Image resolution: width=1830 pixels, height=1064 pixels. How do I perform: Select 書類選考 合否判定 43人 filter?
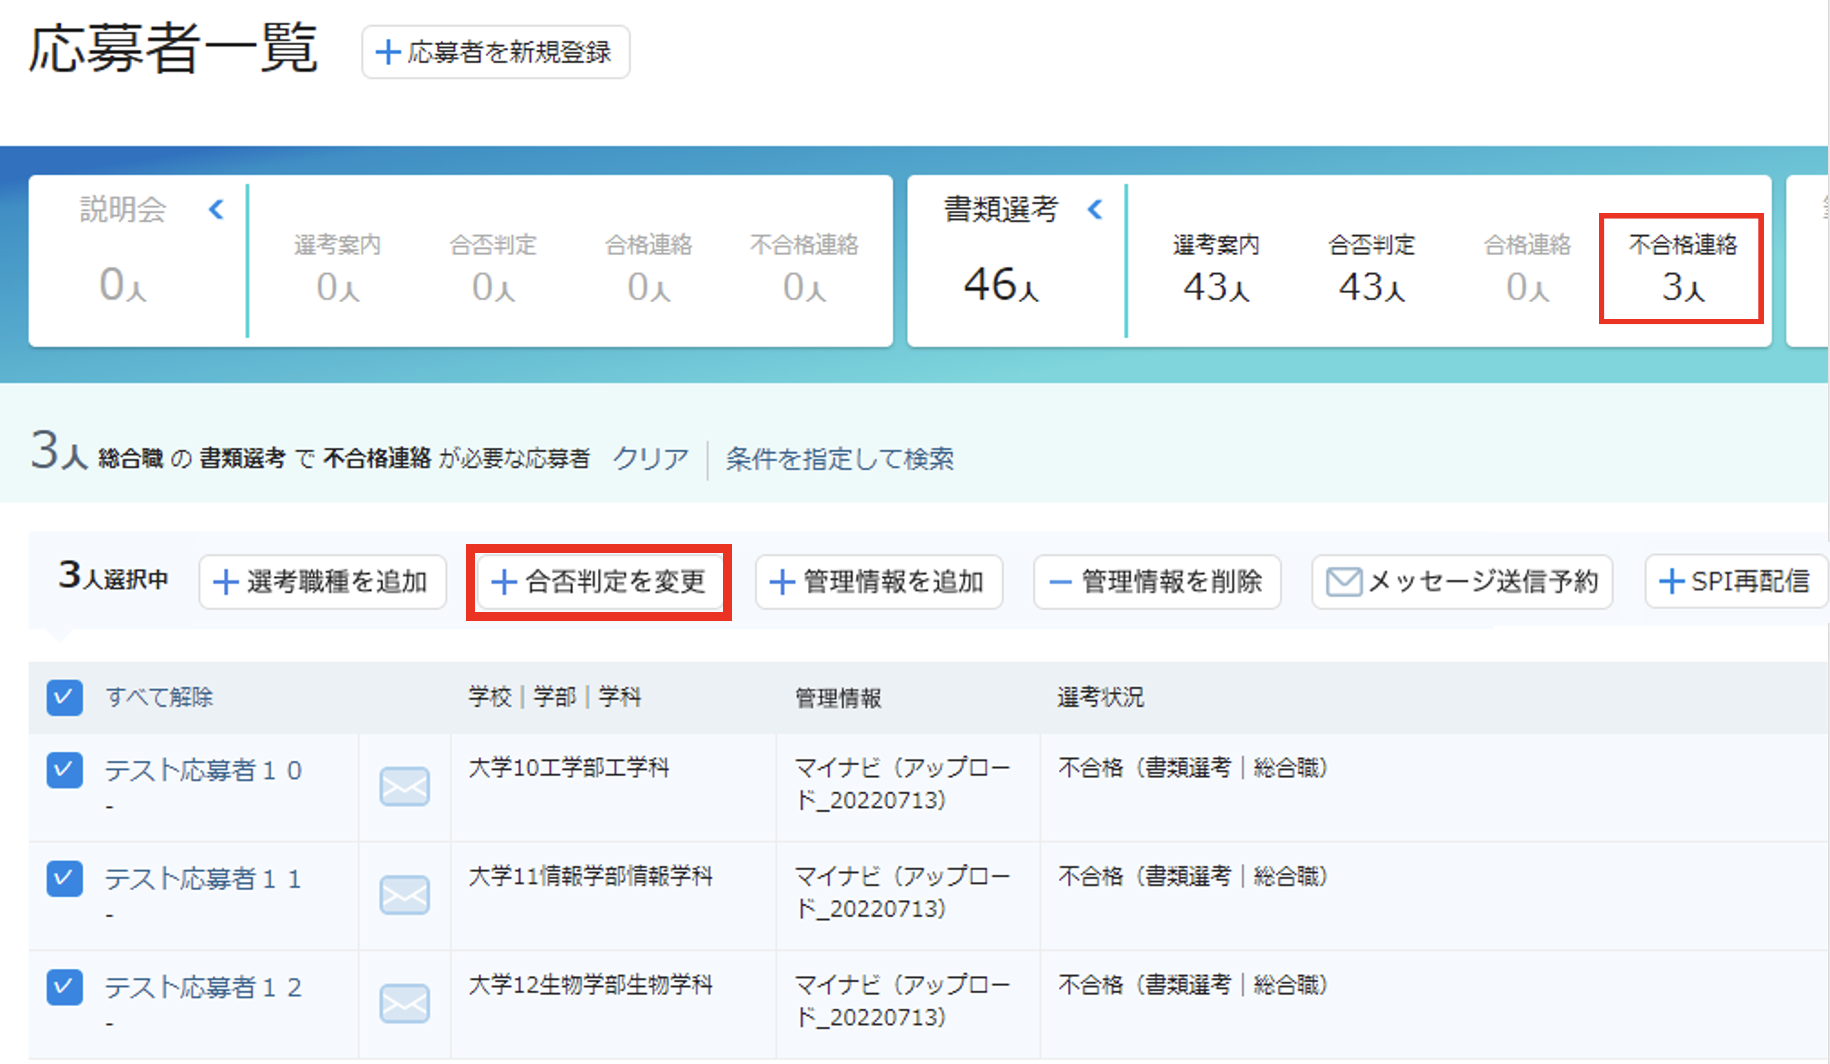tap(1372, 268)
